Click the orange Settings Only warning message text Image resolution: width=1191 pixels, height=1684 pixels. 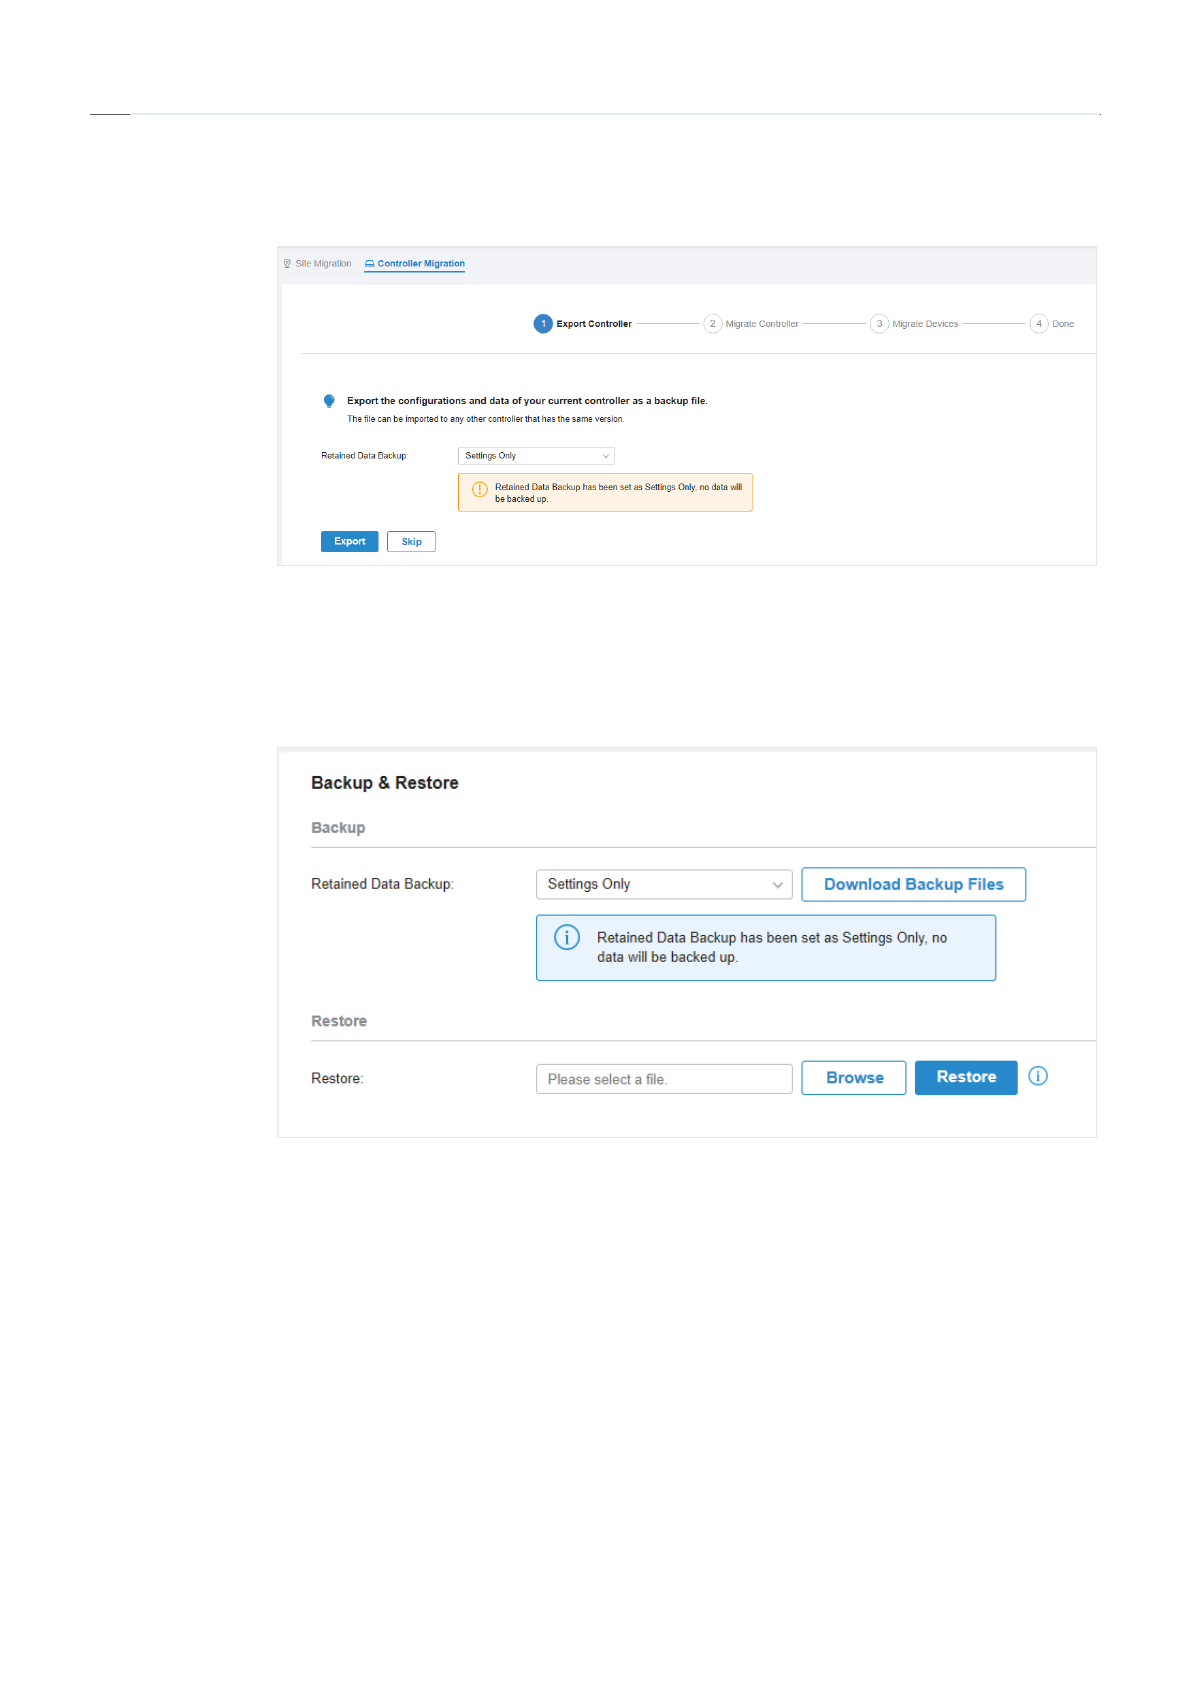(618, 493)
